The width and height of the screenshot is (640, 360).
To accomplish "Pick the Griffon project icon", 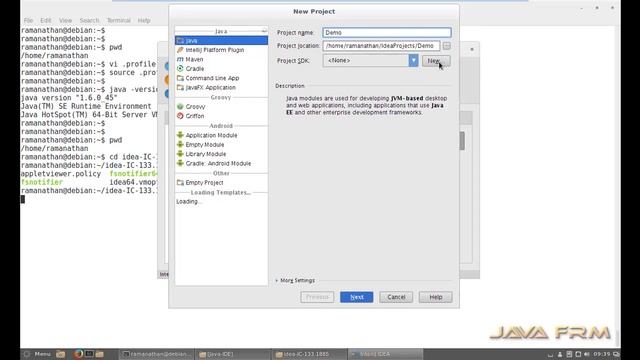I will tap(180, 116).
